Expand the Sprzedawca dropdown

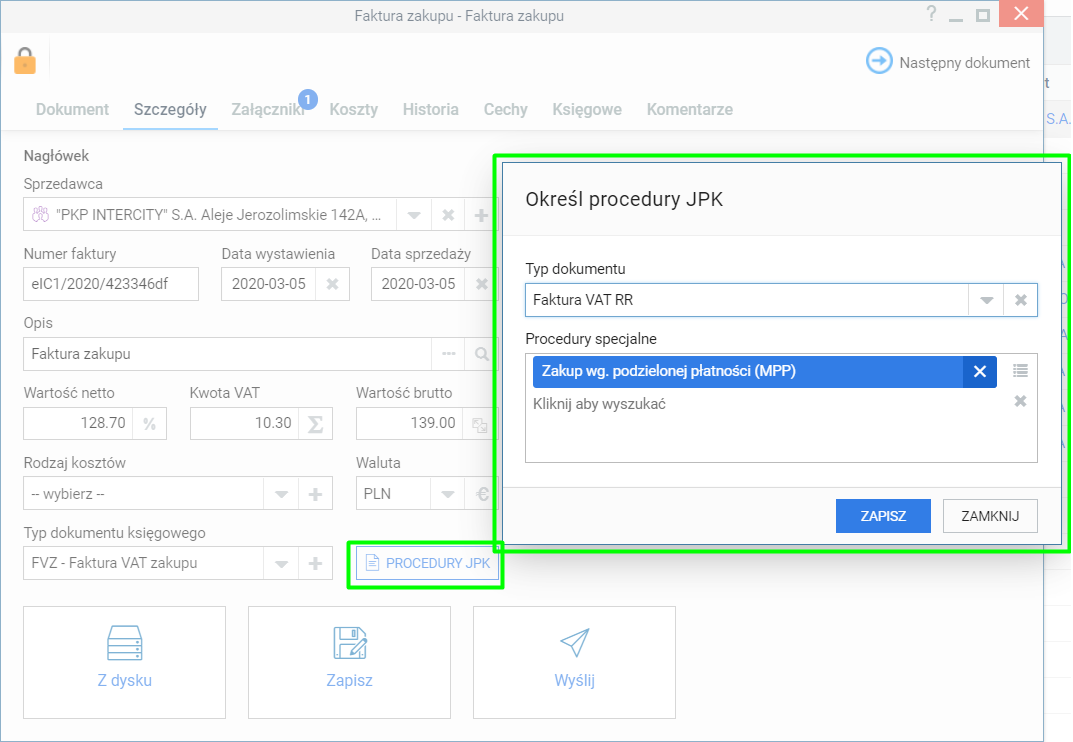pos(414,215)
